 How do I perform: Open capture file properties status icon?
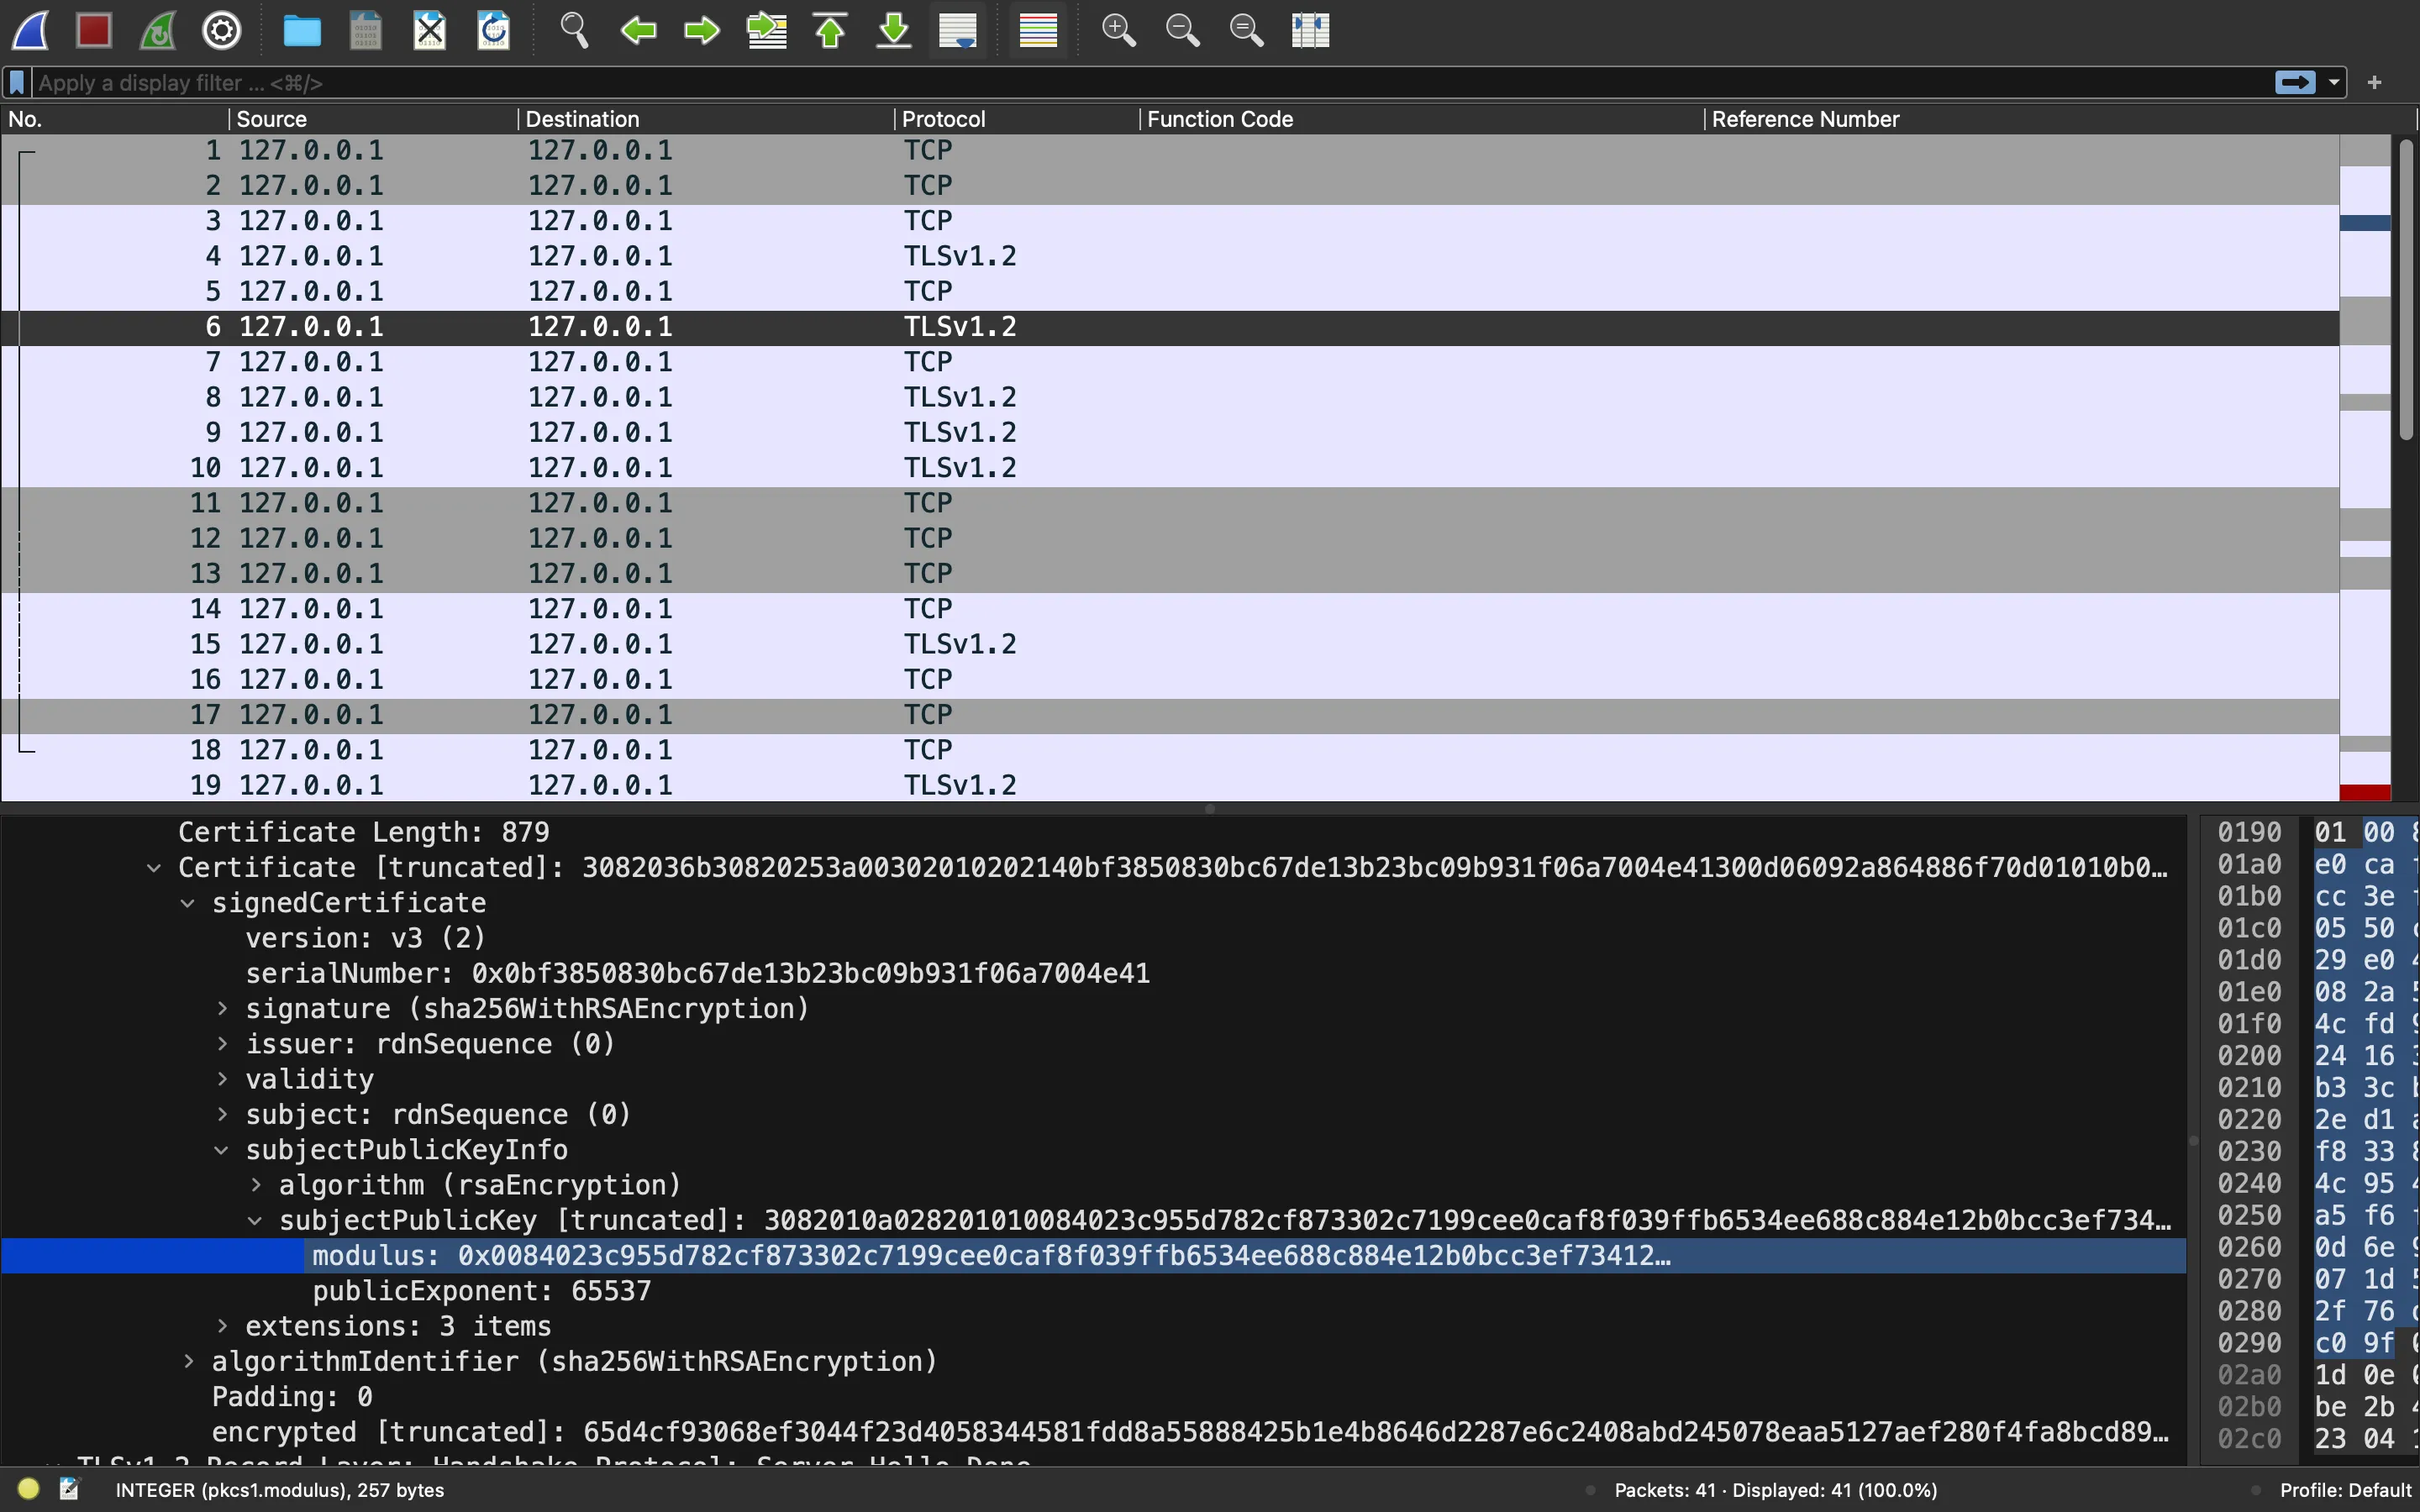(69, 1489)
